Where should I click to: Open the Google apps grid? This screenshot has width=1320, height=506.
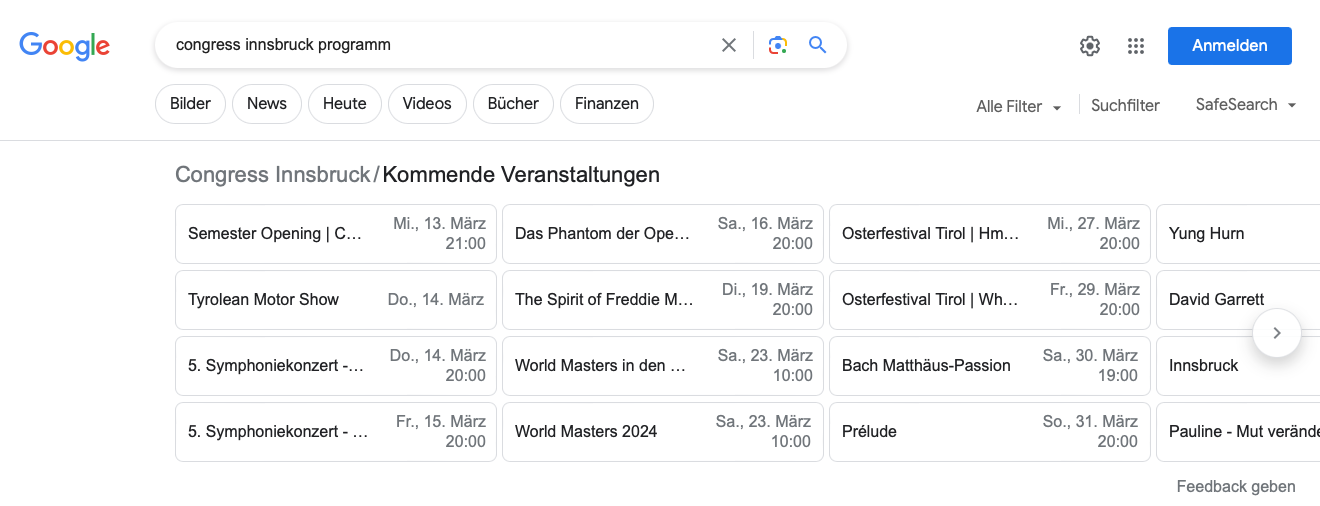[1135, 46]
